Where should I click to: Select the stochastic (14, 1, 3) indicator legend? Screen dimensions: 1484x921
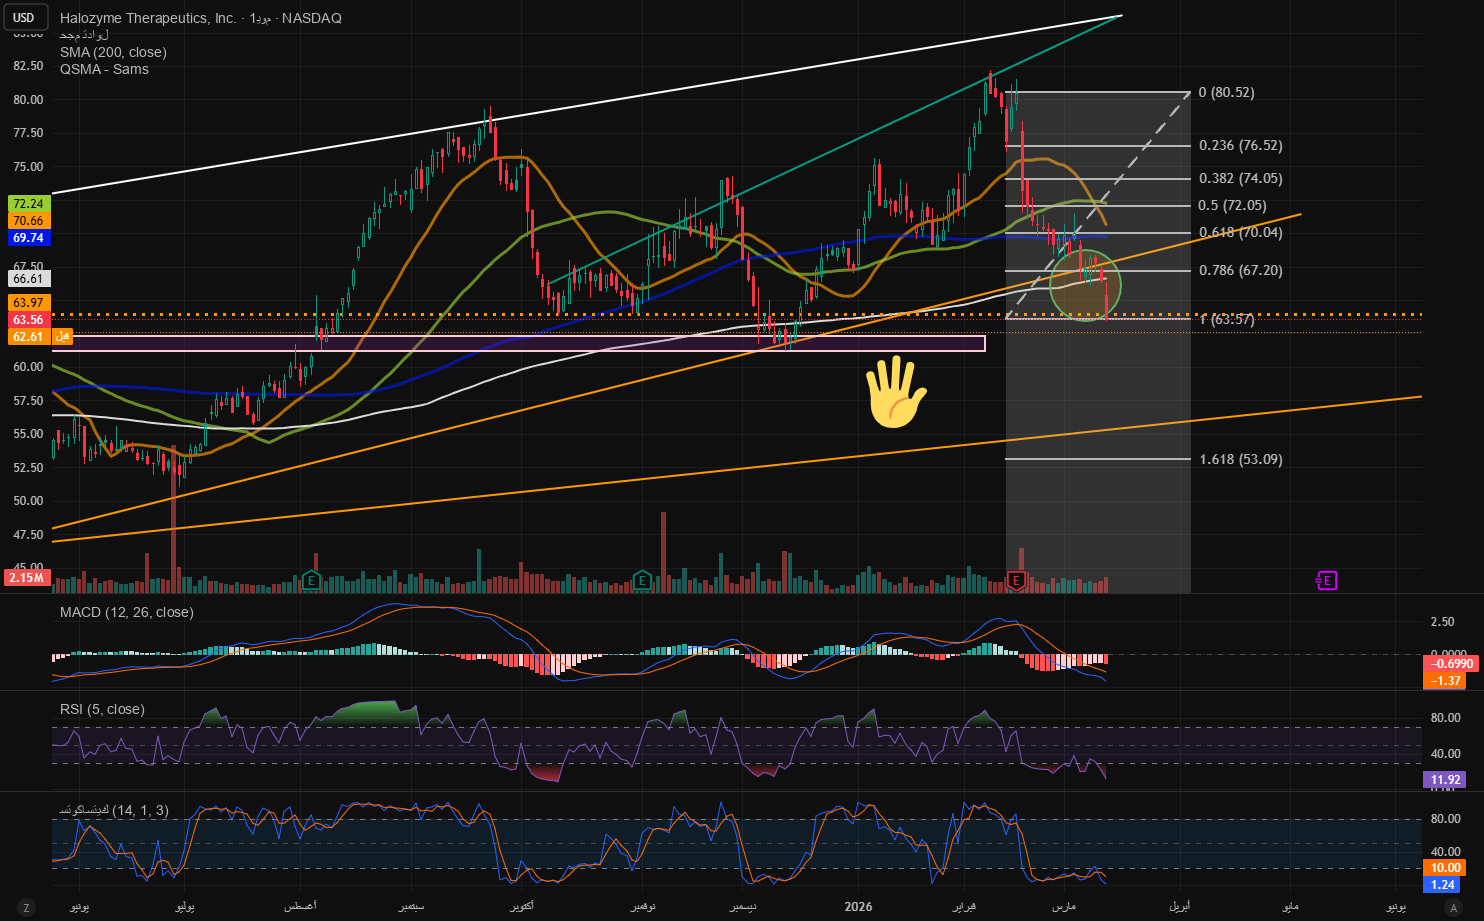[x=114, y=810]
